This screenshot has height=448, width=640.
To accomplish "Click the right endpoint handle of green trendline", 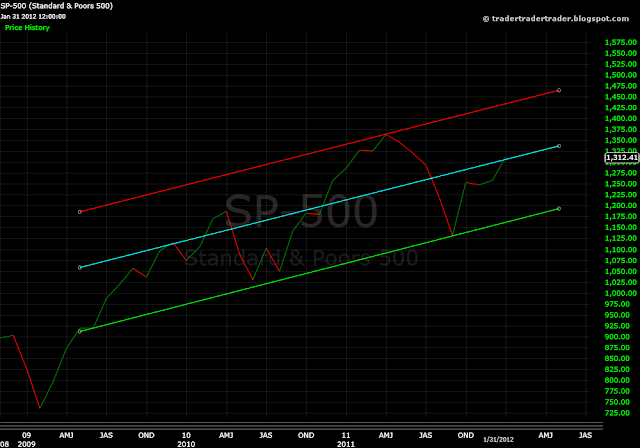I will (559, 208).
